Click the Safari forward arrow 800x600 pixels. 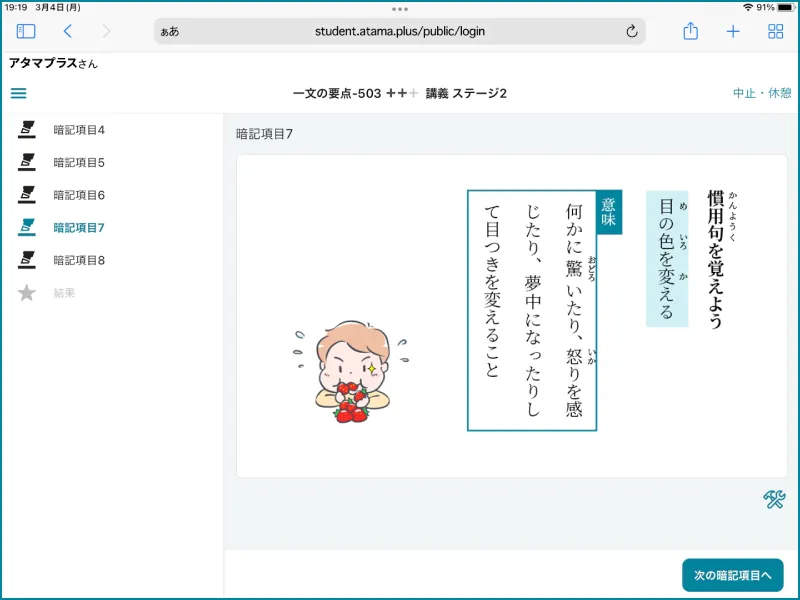point(106,31)
